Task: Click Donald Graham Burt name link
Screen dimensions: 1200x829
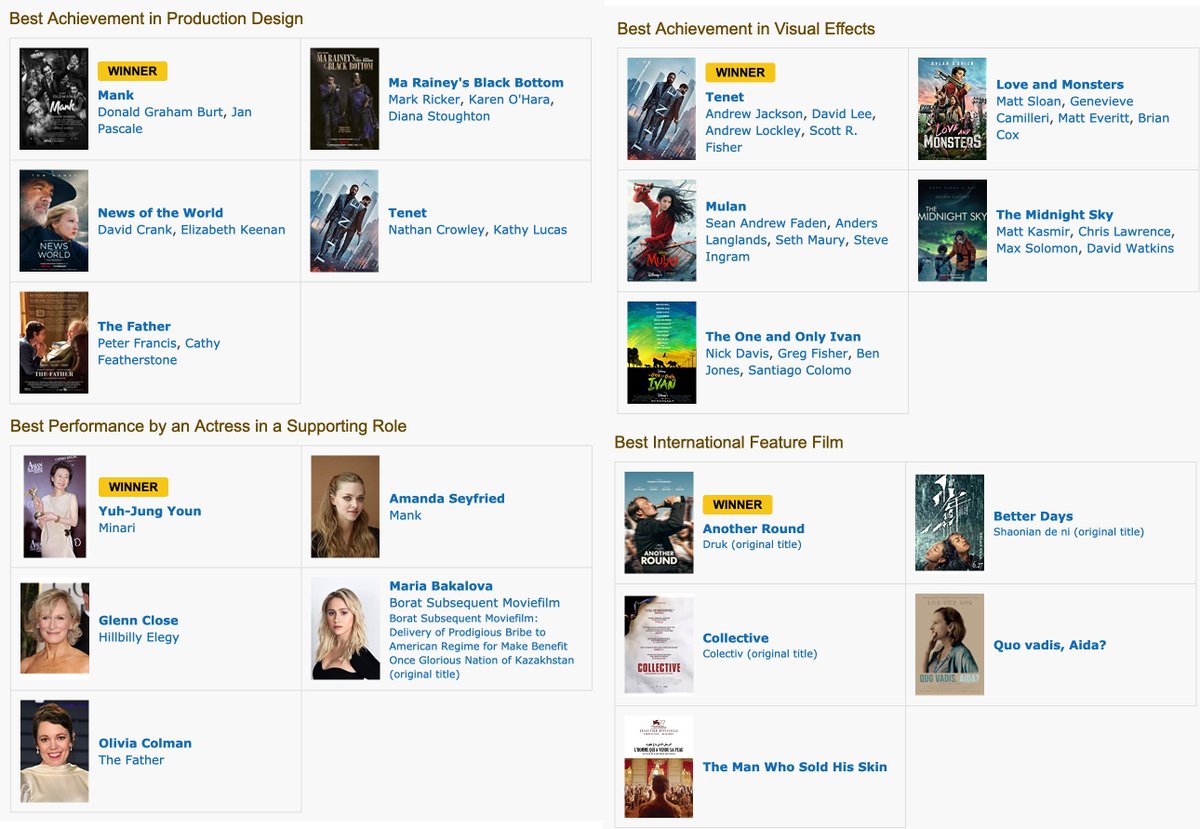Action: (x=161, y=112)
